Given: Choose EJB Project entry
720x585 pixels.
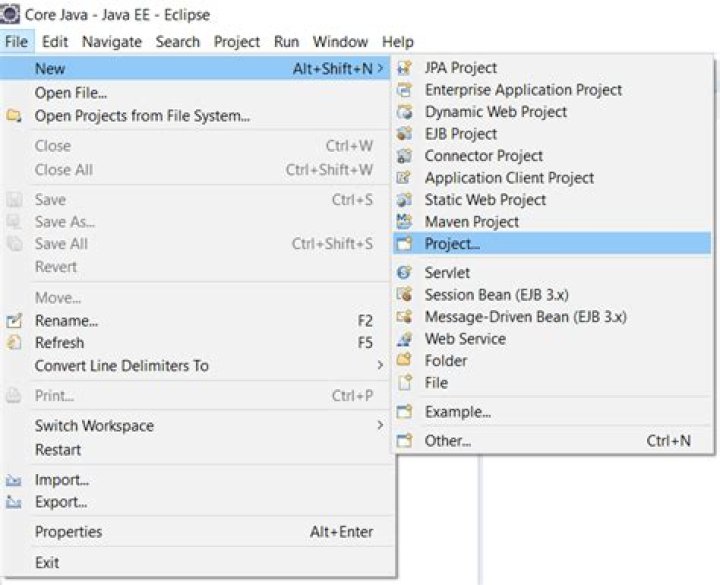Looking at the screenshot, I should pos(552,134).
